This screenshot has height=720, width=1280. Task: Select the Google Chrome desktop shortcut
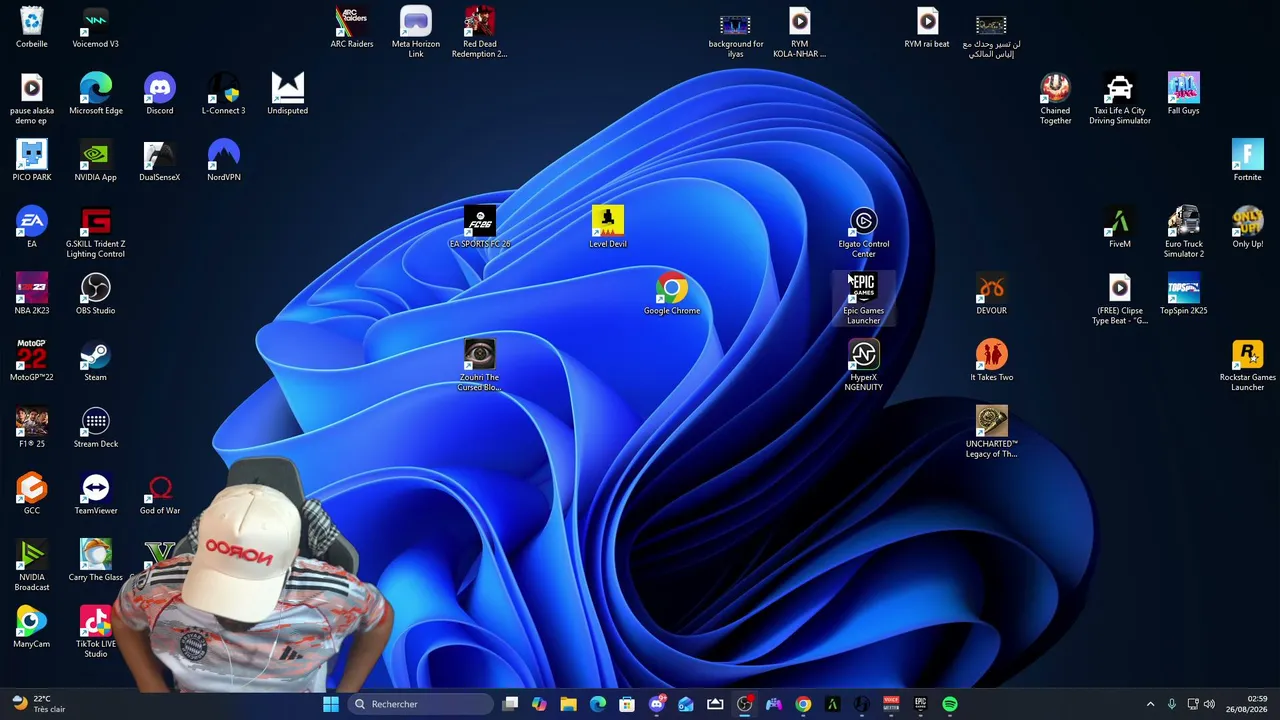click(672, 295)
